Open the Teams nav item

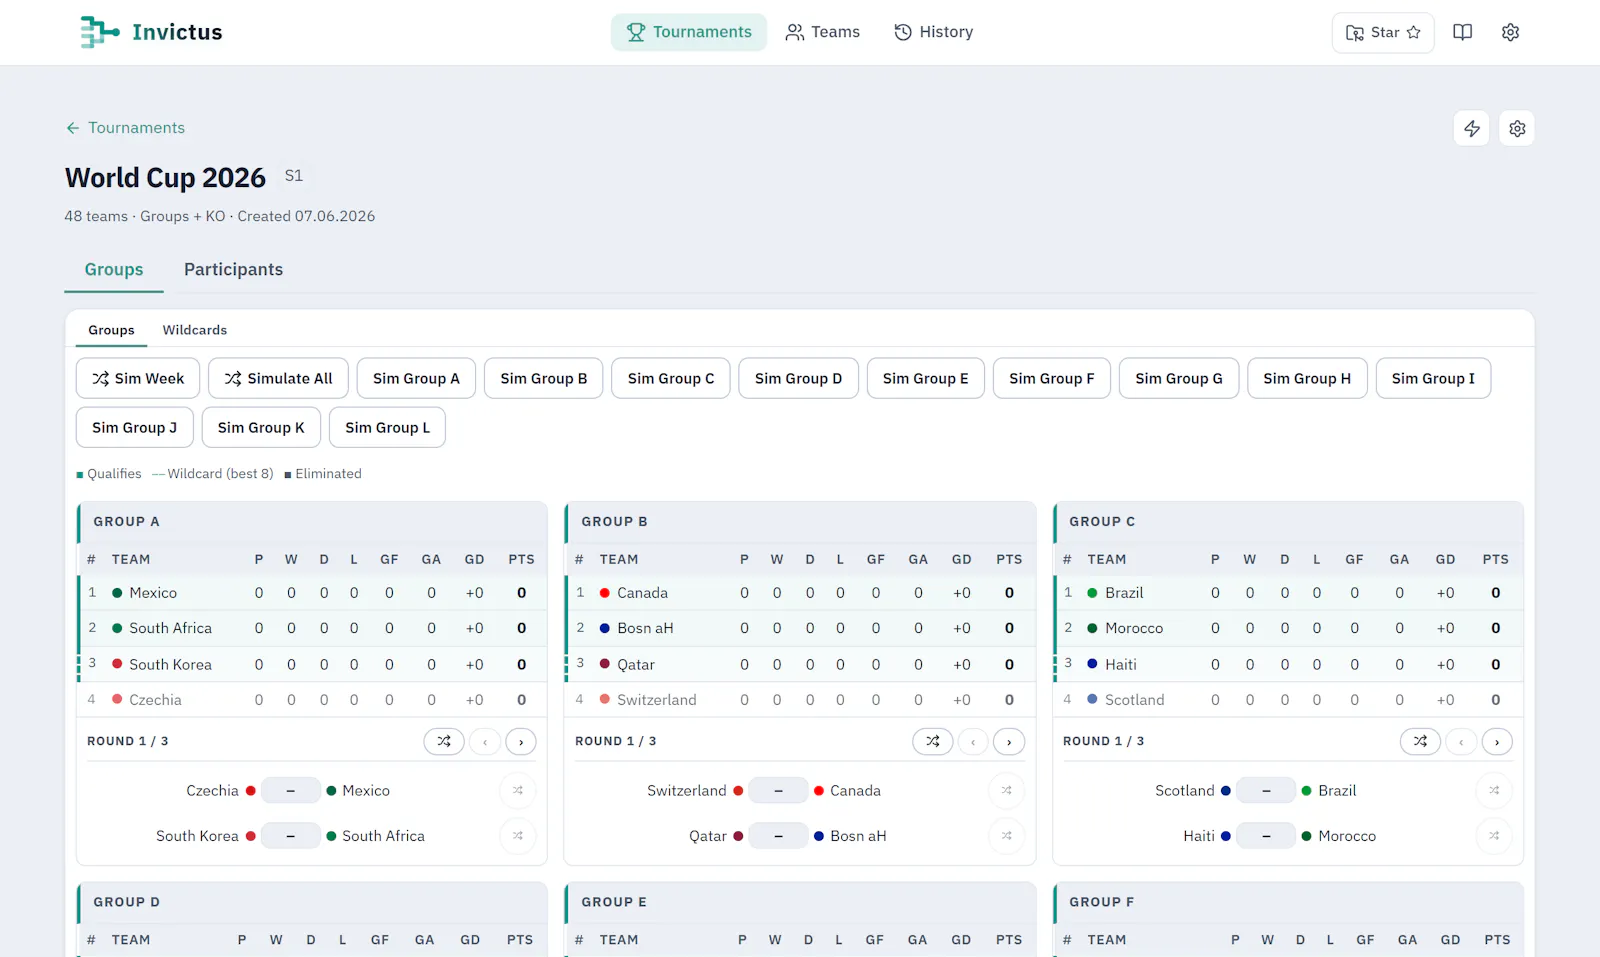pyautogui.click(x=823, y=32)
